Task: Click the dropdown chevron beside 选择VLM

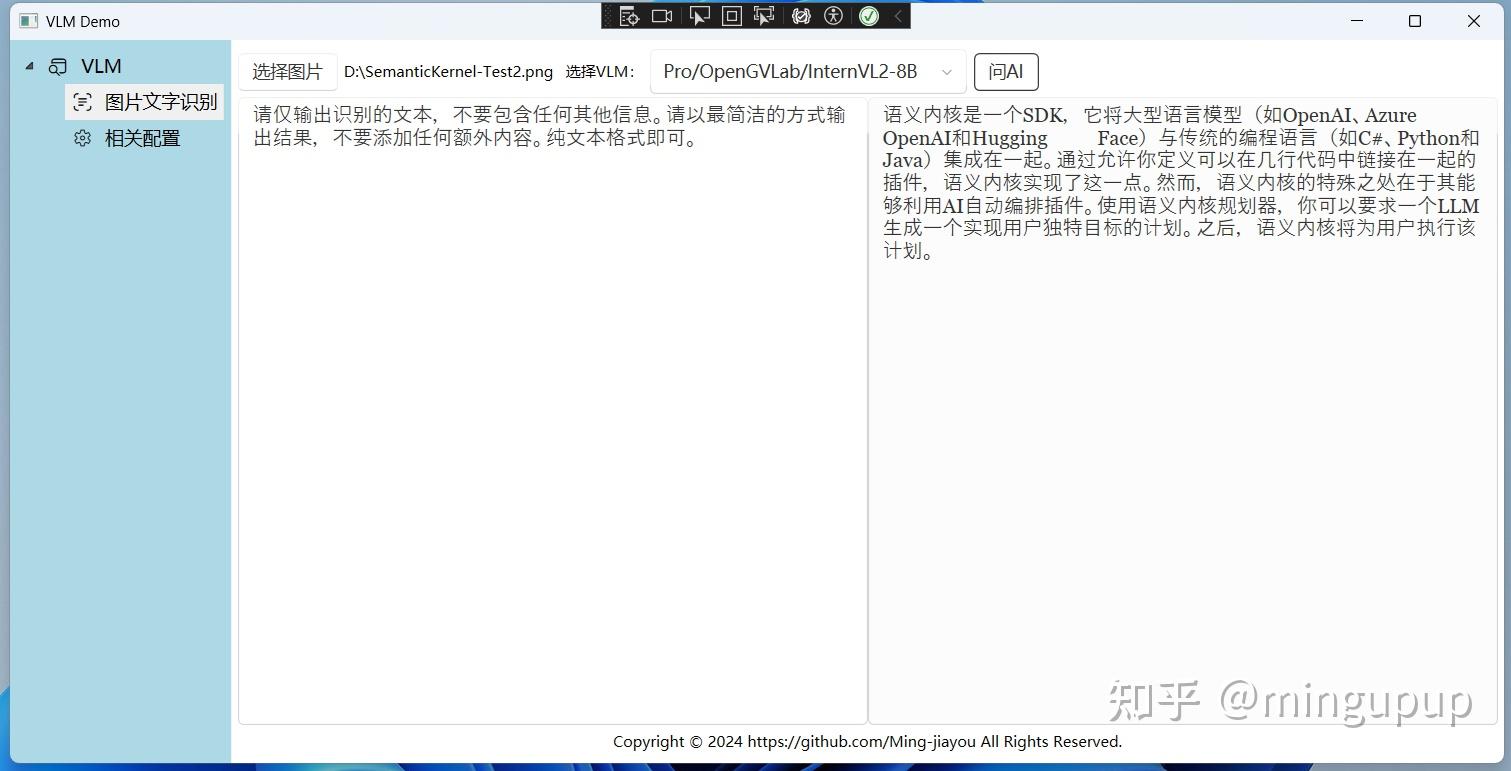Action: coord(946,71)
